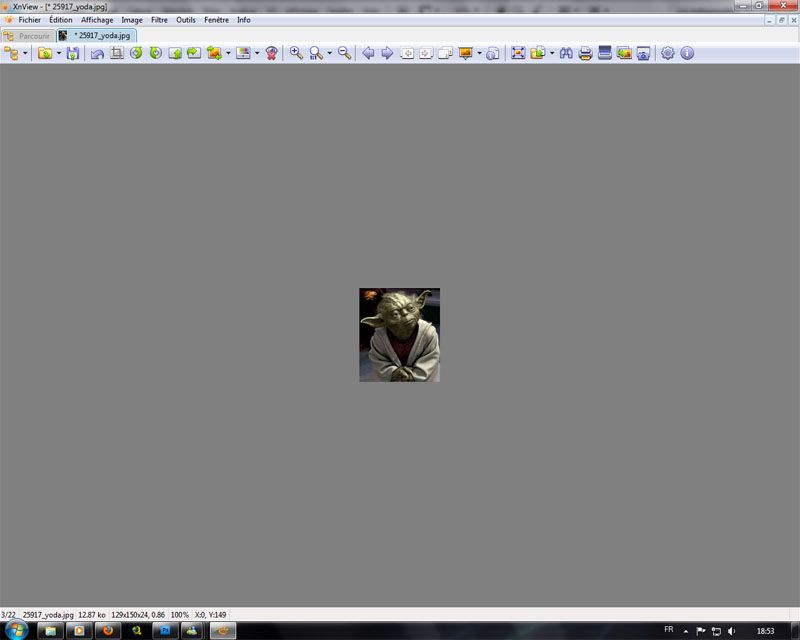Open the Édition menu

[61, 20]
